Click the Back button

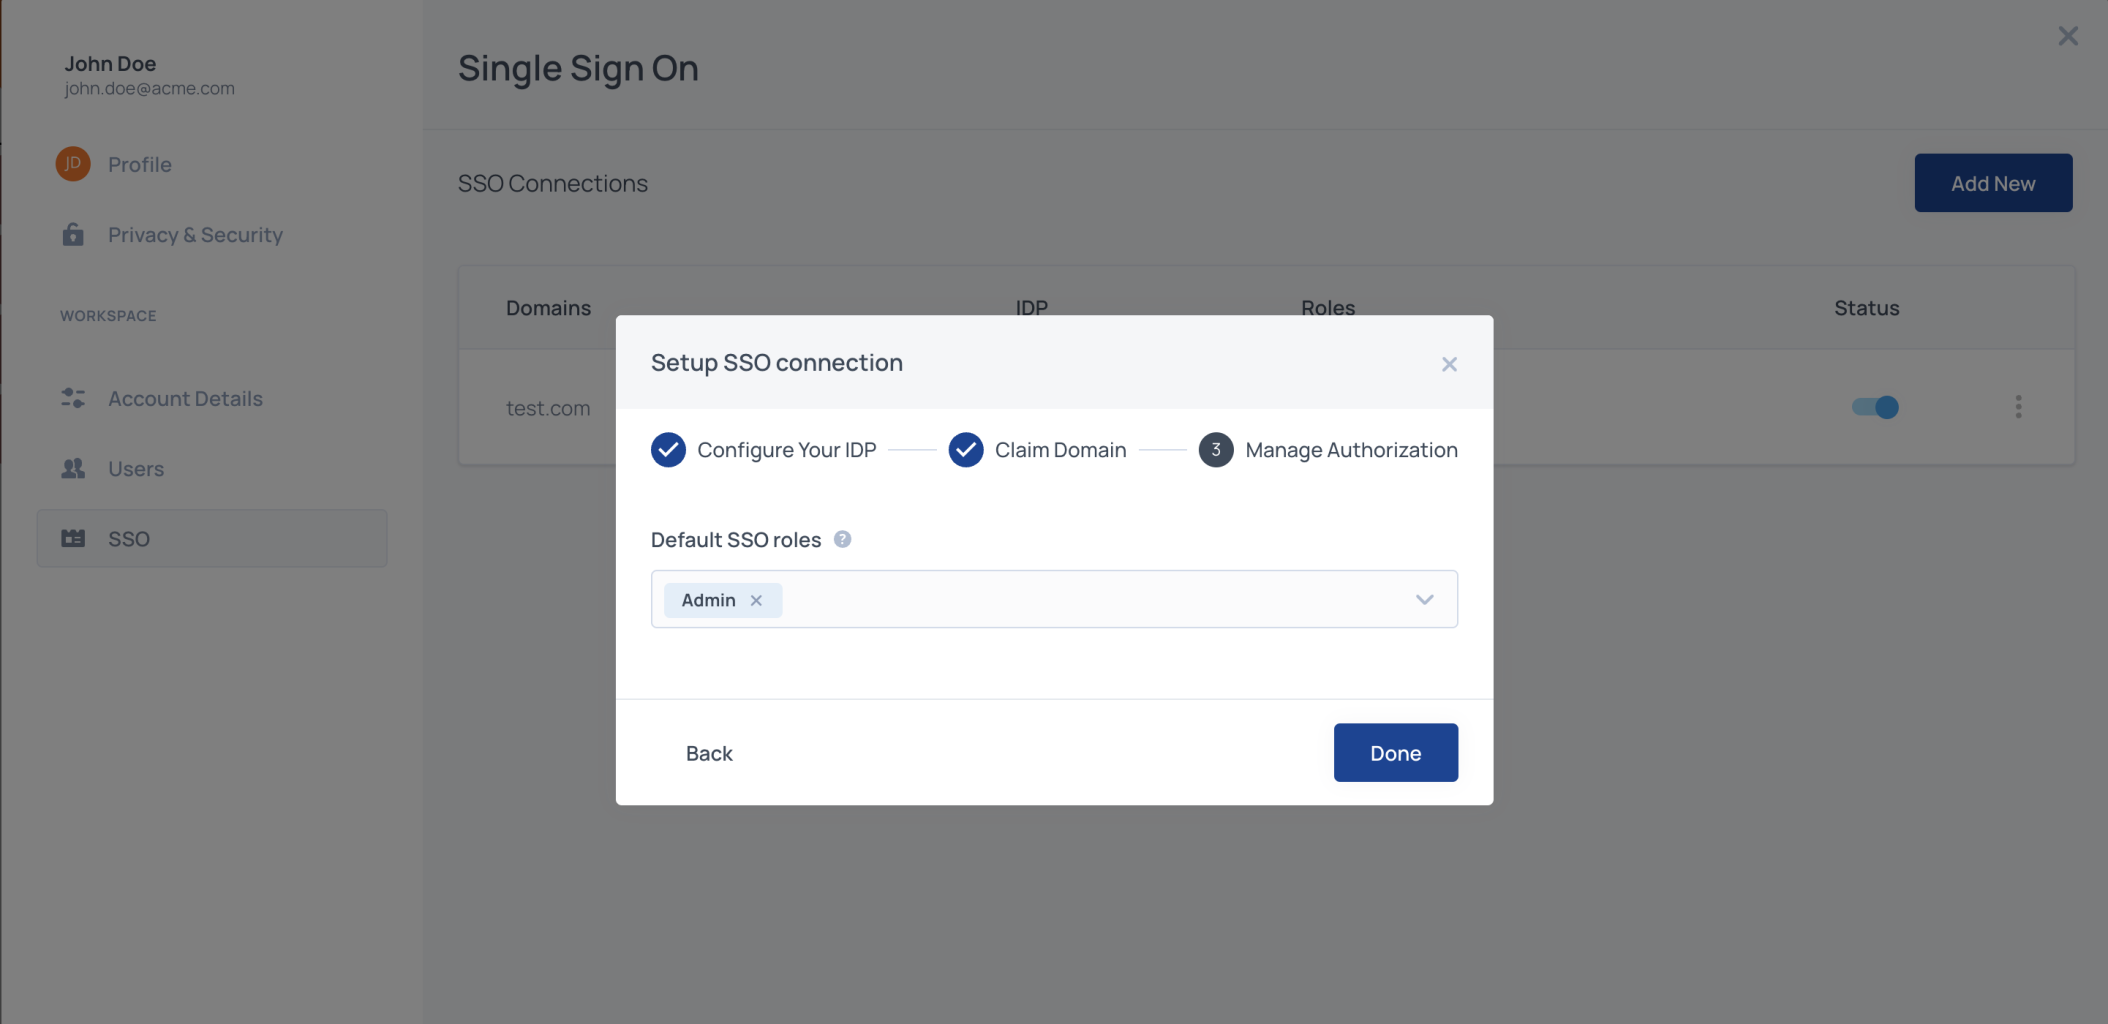tap(709, 753)
